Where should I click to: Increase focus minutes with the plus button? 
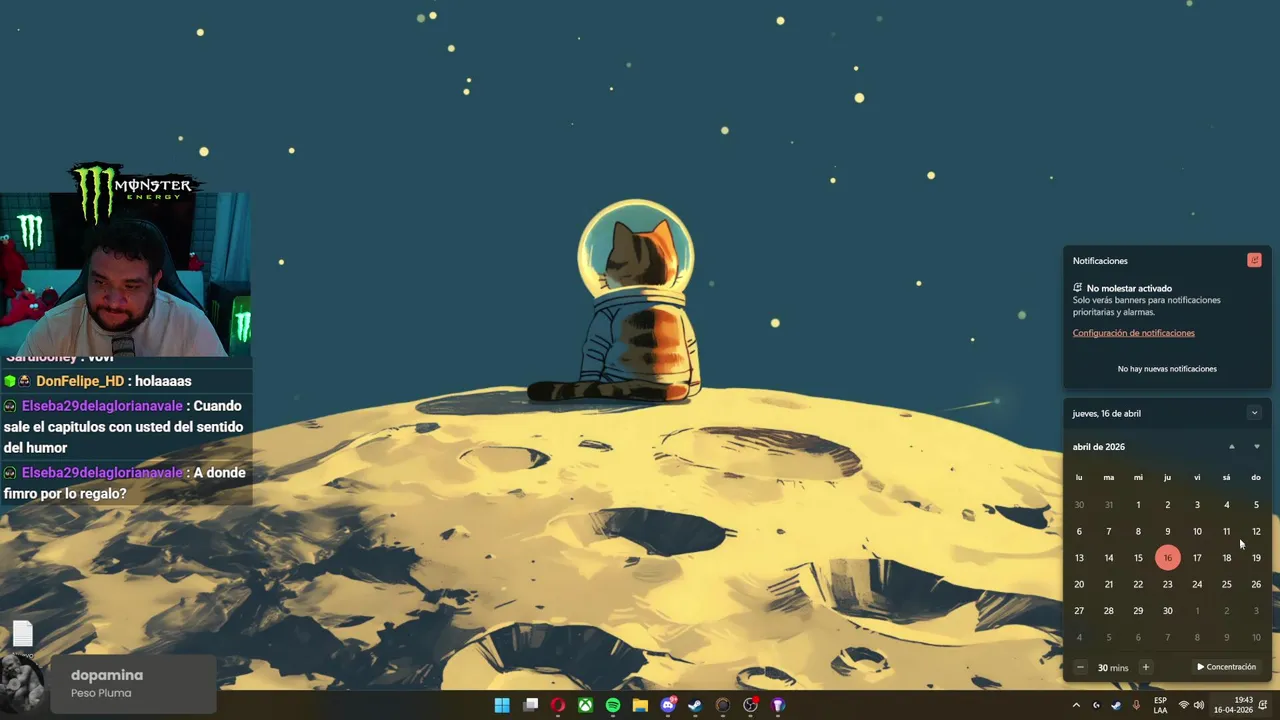point(1146,667)
